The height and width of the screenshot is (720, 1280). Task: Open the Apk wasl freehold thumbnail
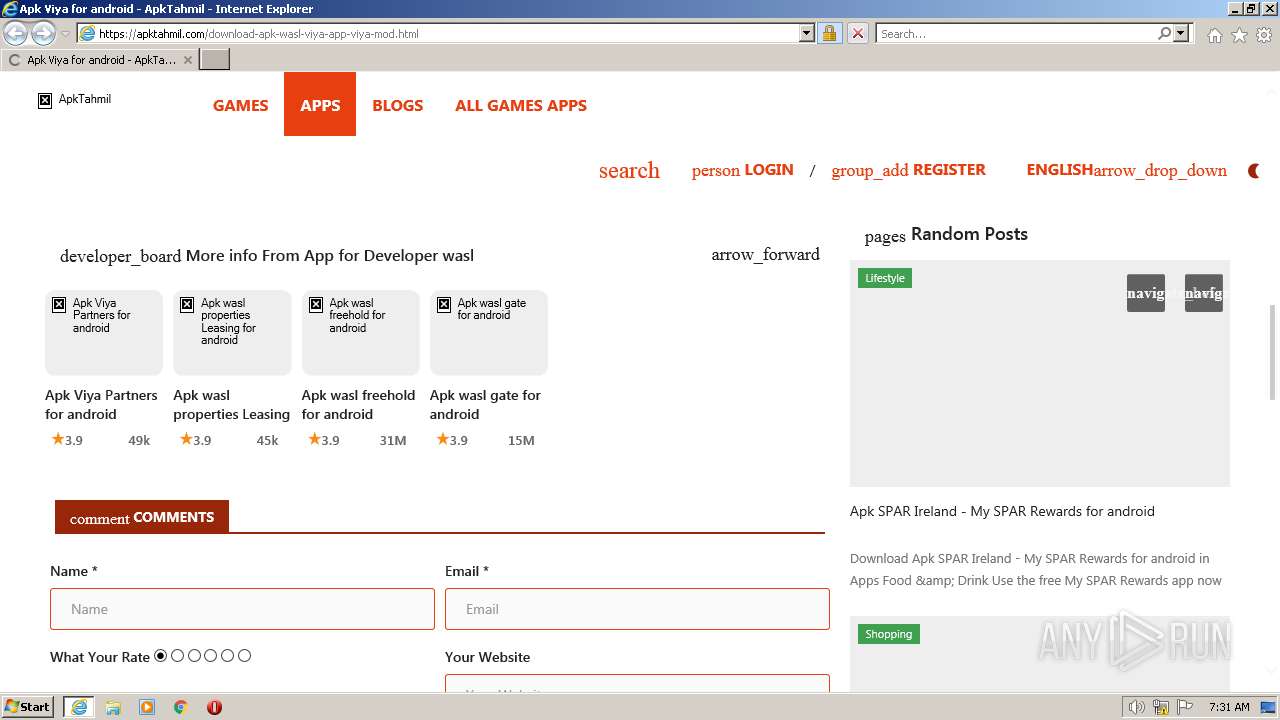(360, 332)
